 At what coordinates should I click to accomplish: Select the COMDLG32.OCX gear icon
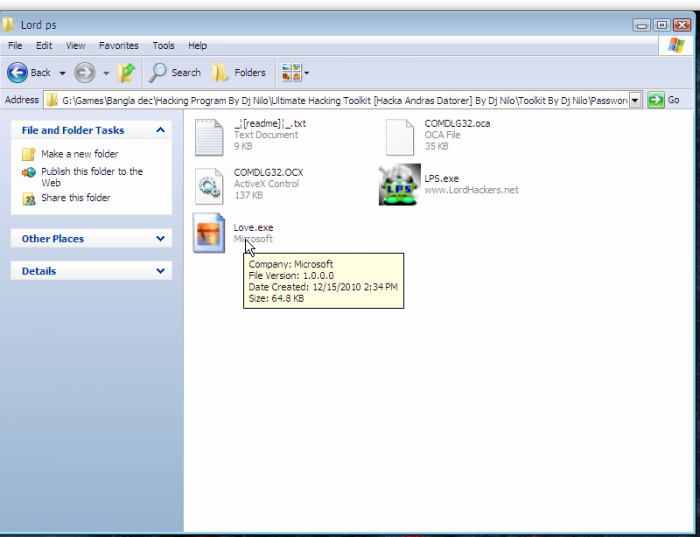point(209,186)
